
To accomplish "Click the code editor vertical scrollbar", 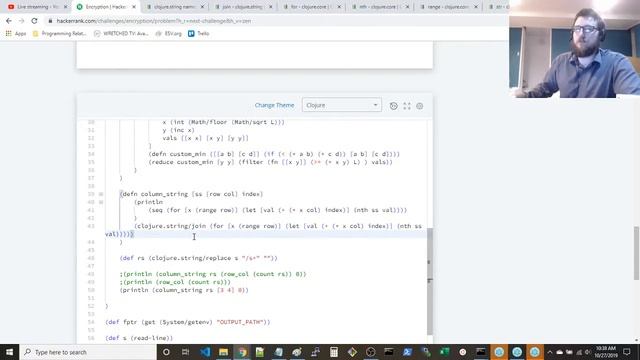I will click(429, 282).
